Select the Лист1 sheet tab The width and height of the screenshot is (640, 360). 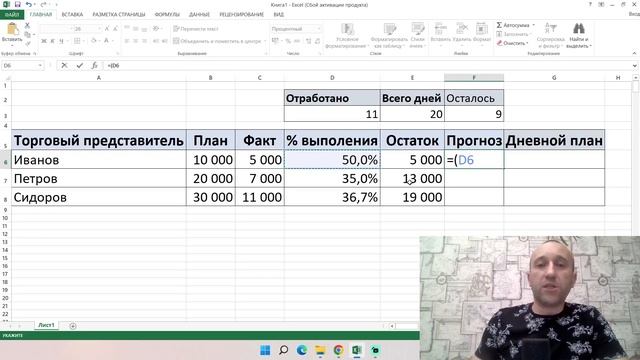46,325
